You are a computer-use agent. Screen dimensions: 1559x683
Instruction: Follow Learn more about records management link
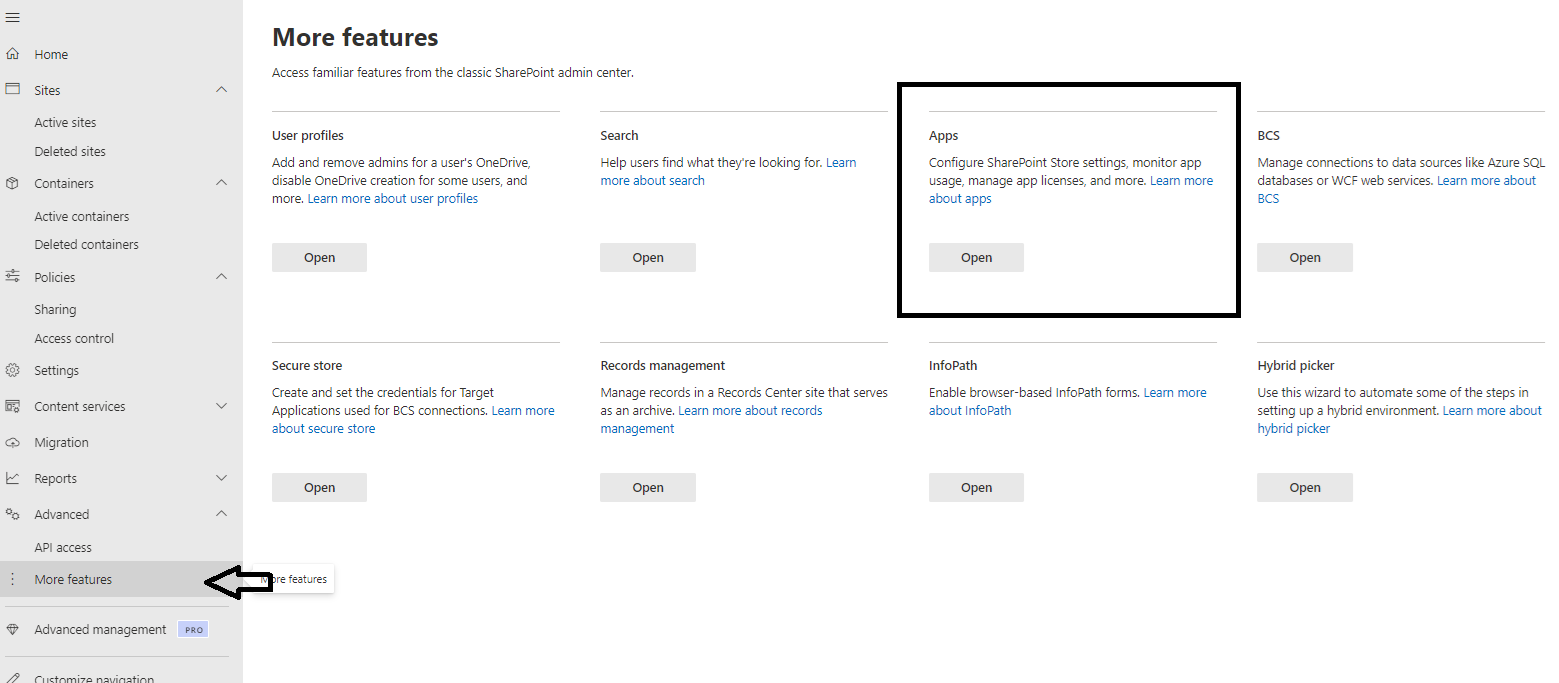[x=750, y=410]
